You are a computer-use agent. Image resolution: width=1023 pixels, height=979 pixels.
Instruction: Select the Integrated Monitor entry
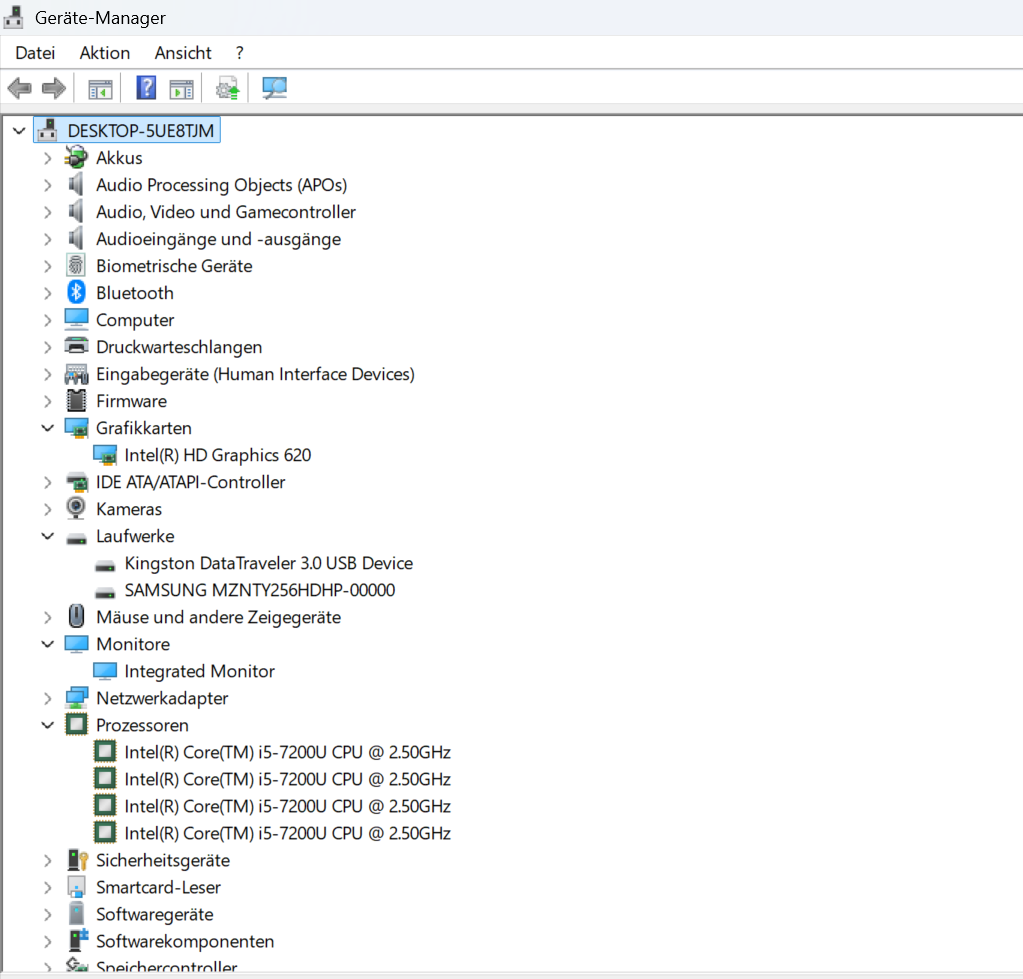point(199,671)
